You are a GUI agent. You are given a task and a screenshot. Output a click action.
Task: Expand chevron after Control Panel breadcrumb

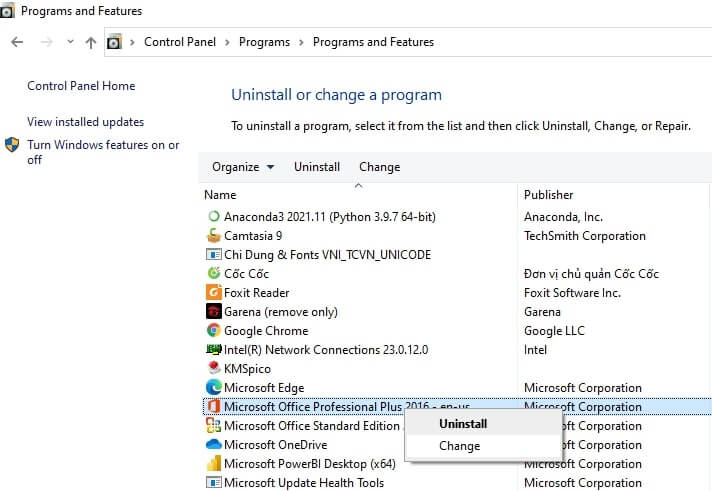point(227,42)
